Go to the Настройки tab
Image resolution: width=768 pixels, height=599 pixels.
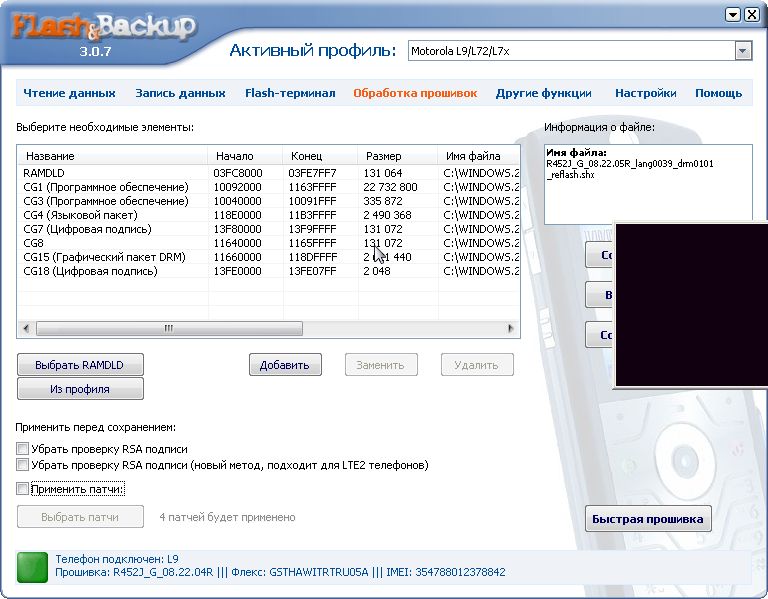646,93
